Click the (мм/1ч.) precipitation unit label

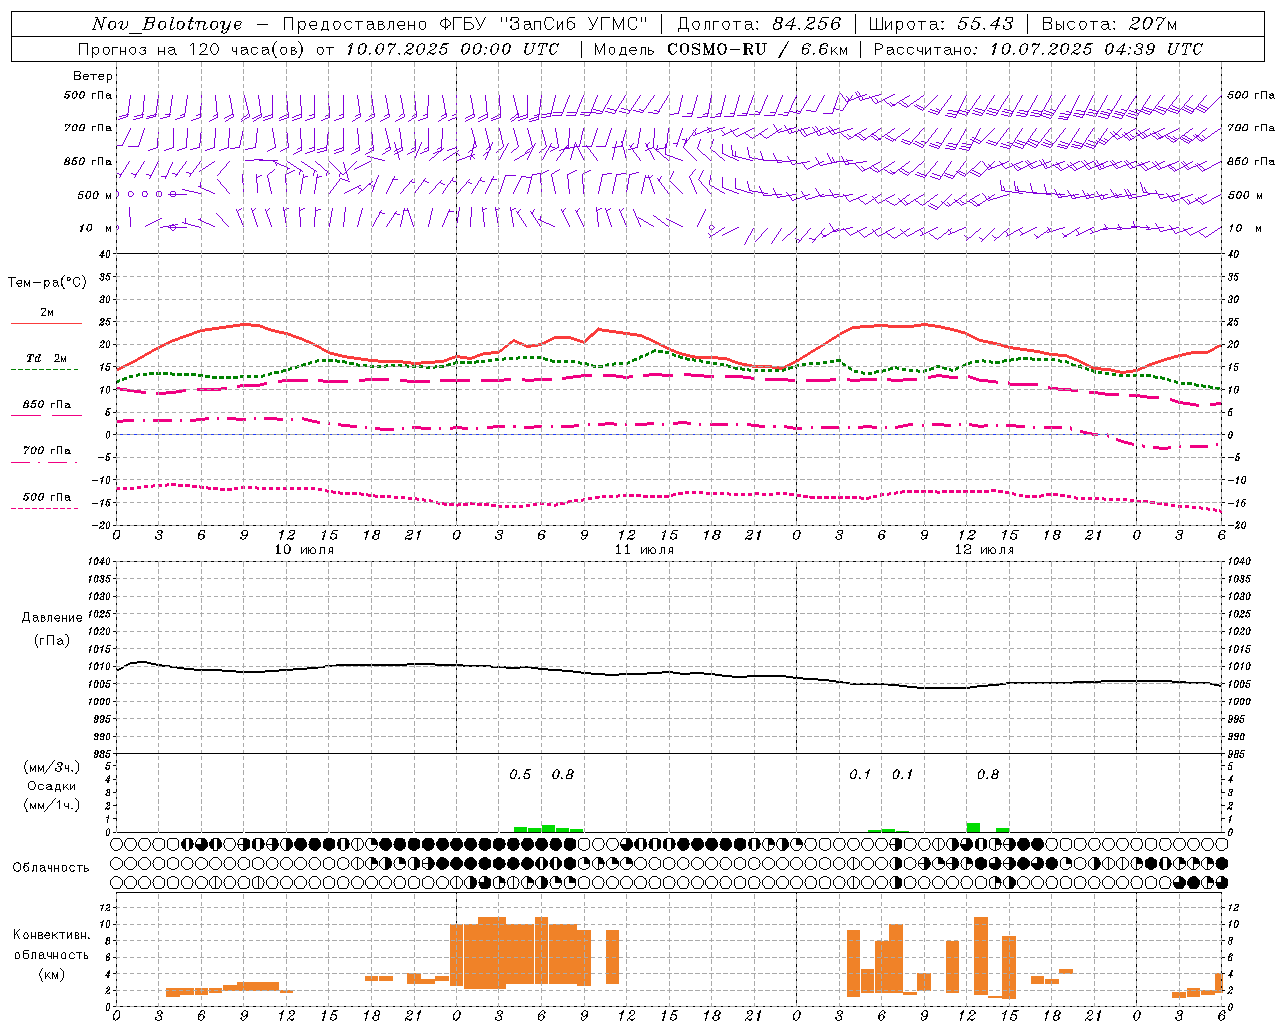click(x=52, y=805)
